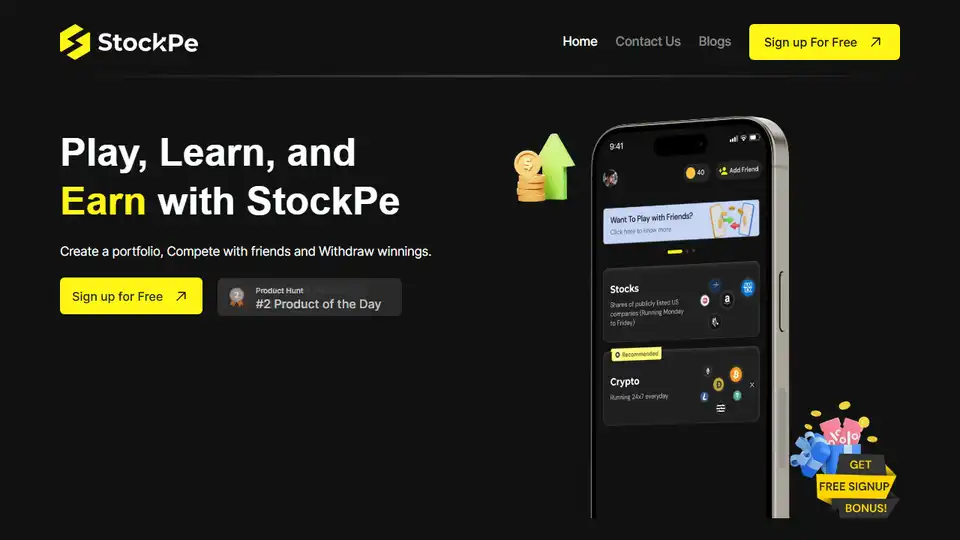Tap Amazon logo in Stocks card
960x540 pixels.
(727, 299)
